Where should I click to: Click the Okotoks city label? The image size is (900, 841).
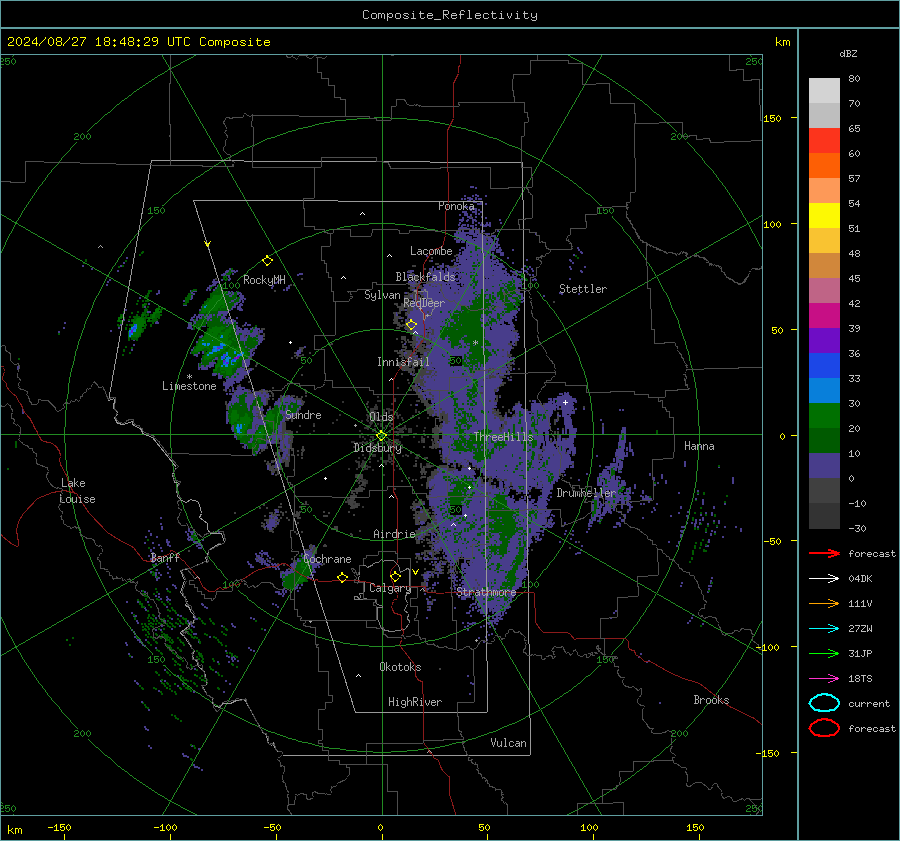point(400,667)
